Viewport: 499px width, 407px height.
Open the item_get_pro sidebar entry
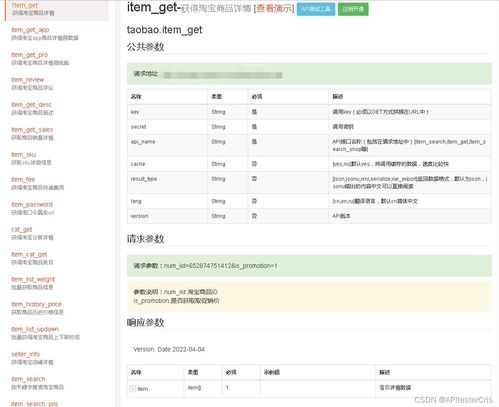pyautogui.click(x=29, y=55)
